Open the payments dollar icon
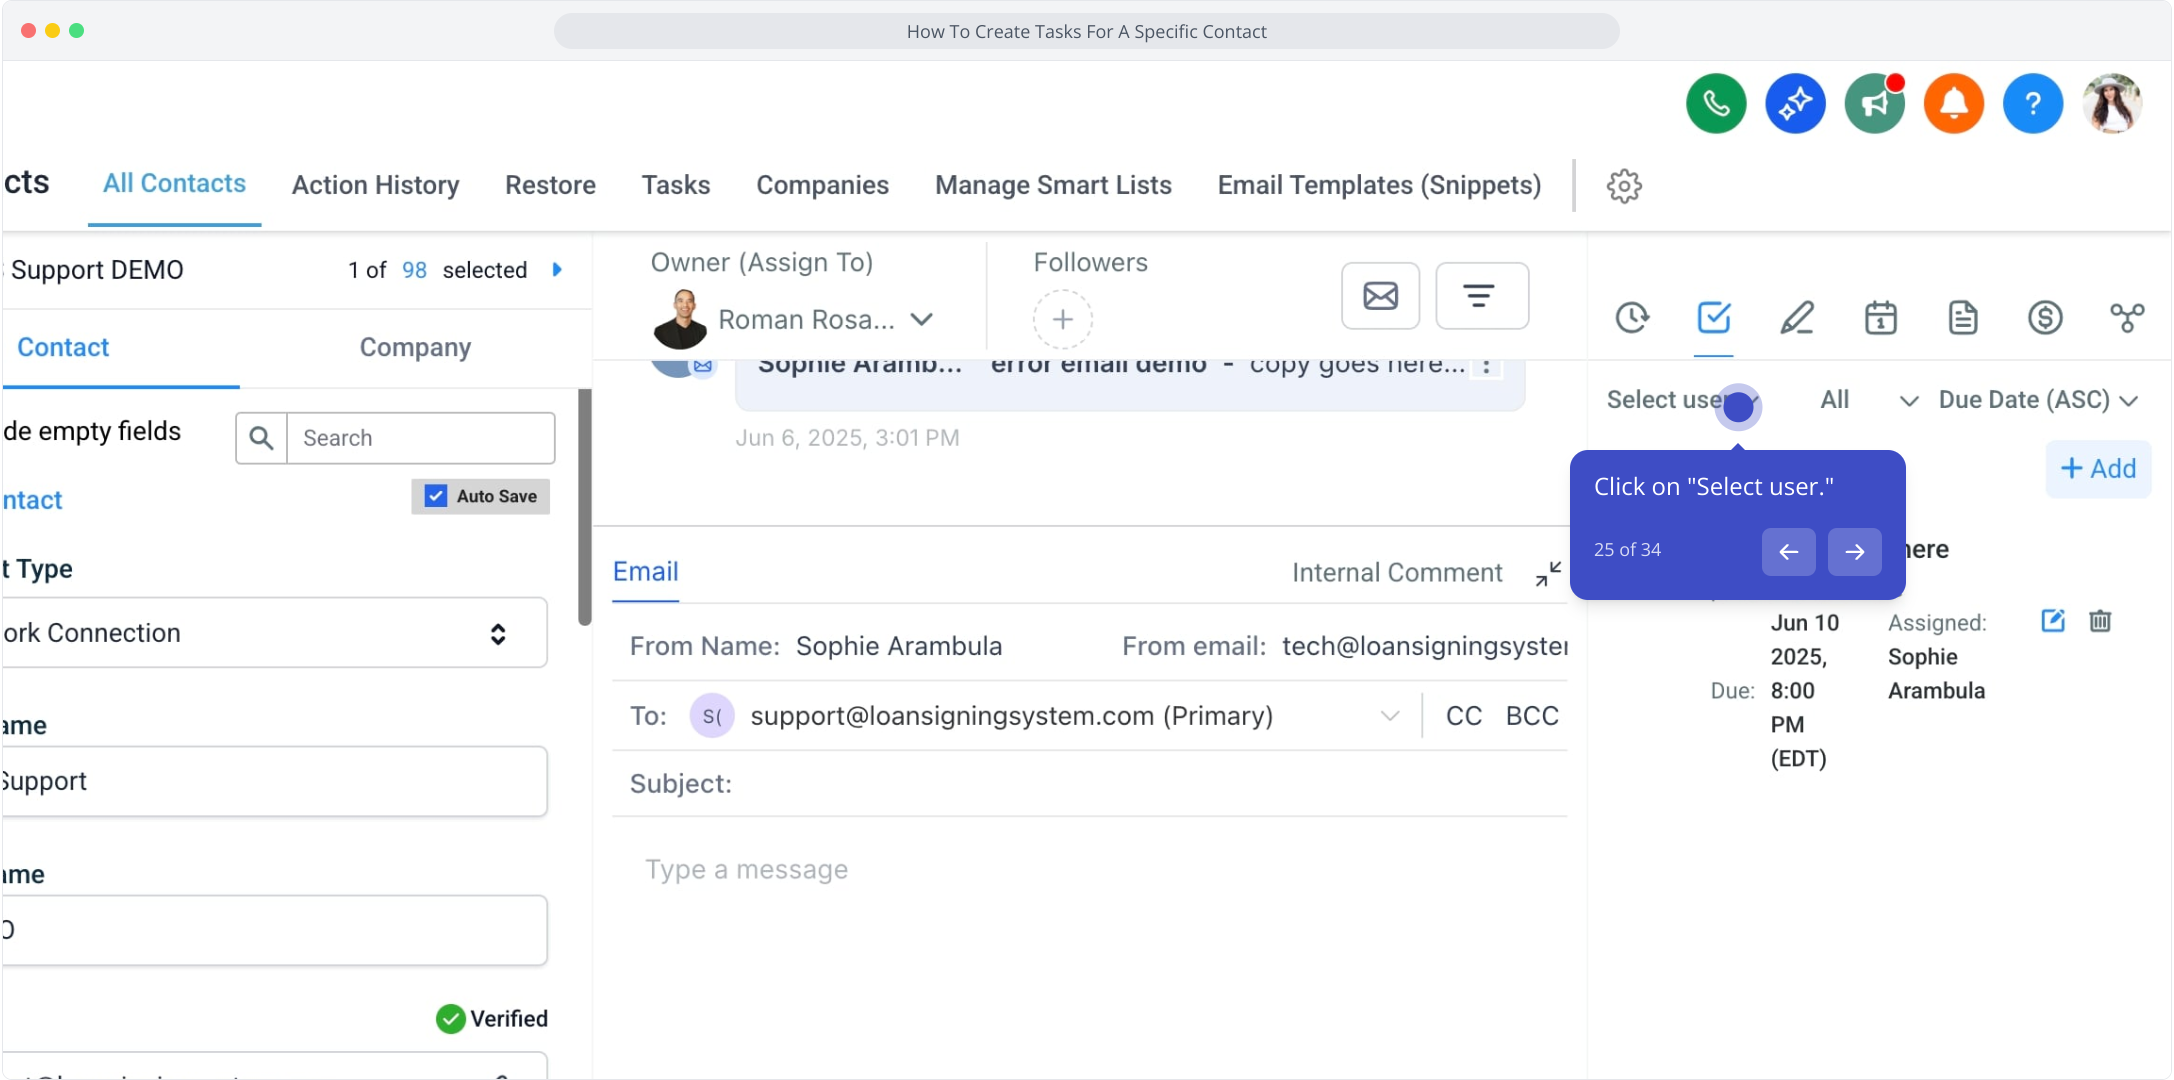Image resolution: width=2174 pixels, height=1080 pixels. click(x=2045, y=318)
